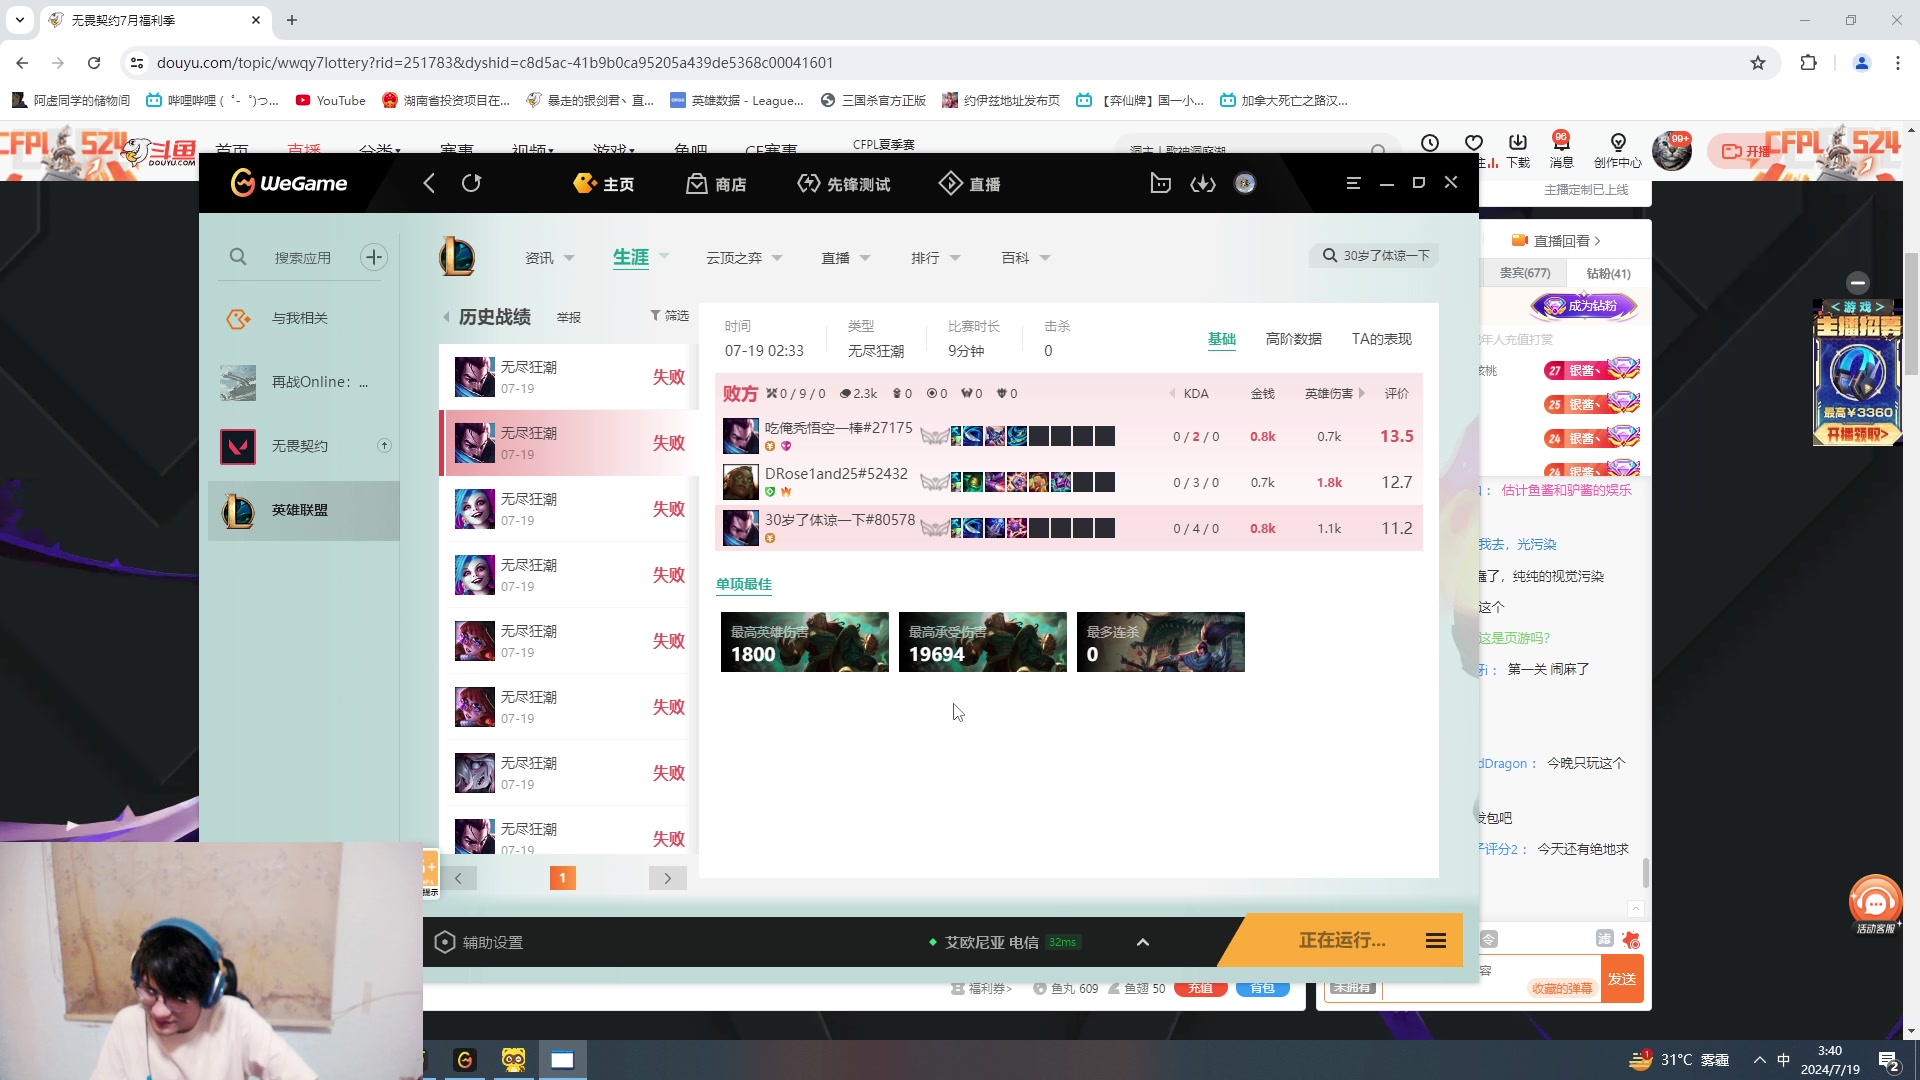The height and width of the screenshot is (1080, 1920).
Task: Click the 最高英雄伤害 1800 thumbnail
Action: tap(804, 642)
